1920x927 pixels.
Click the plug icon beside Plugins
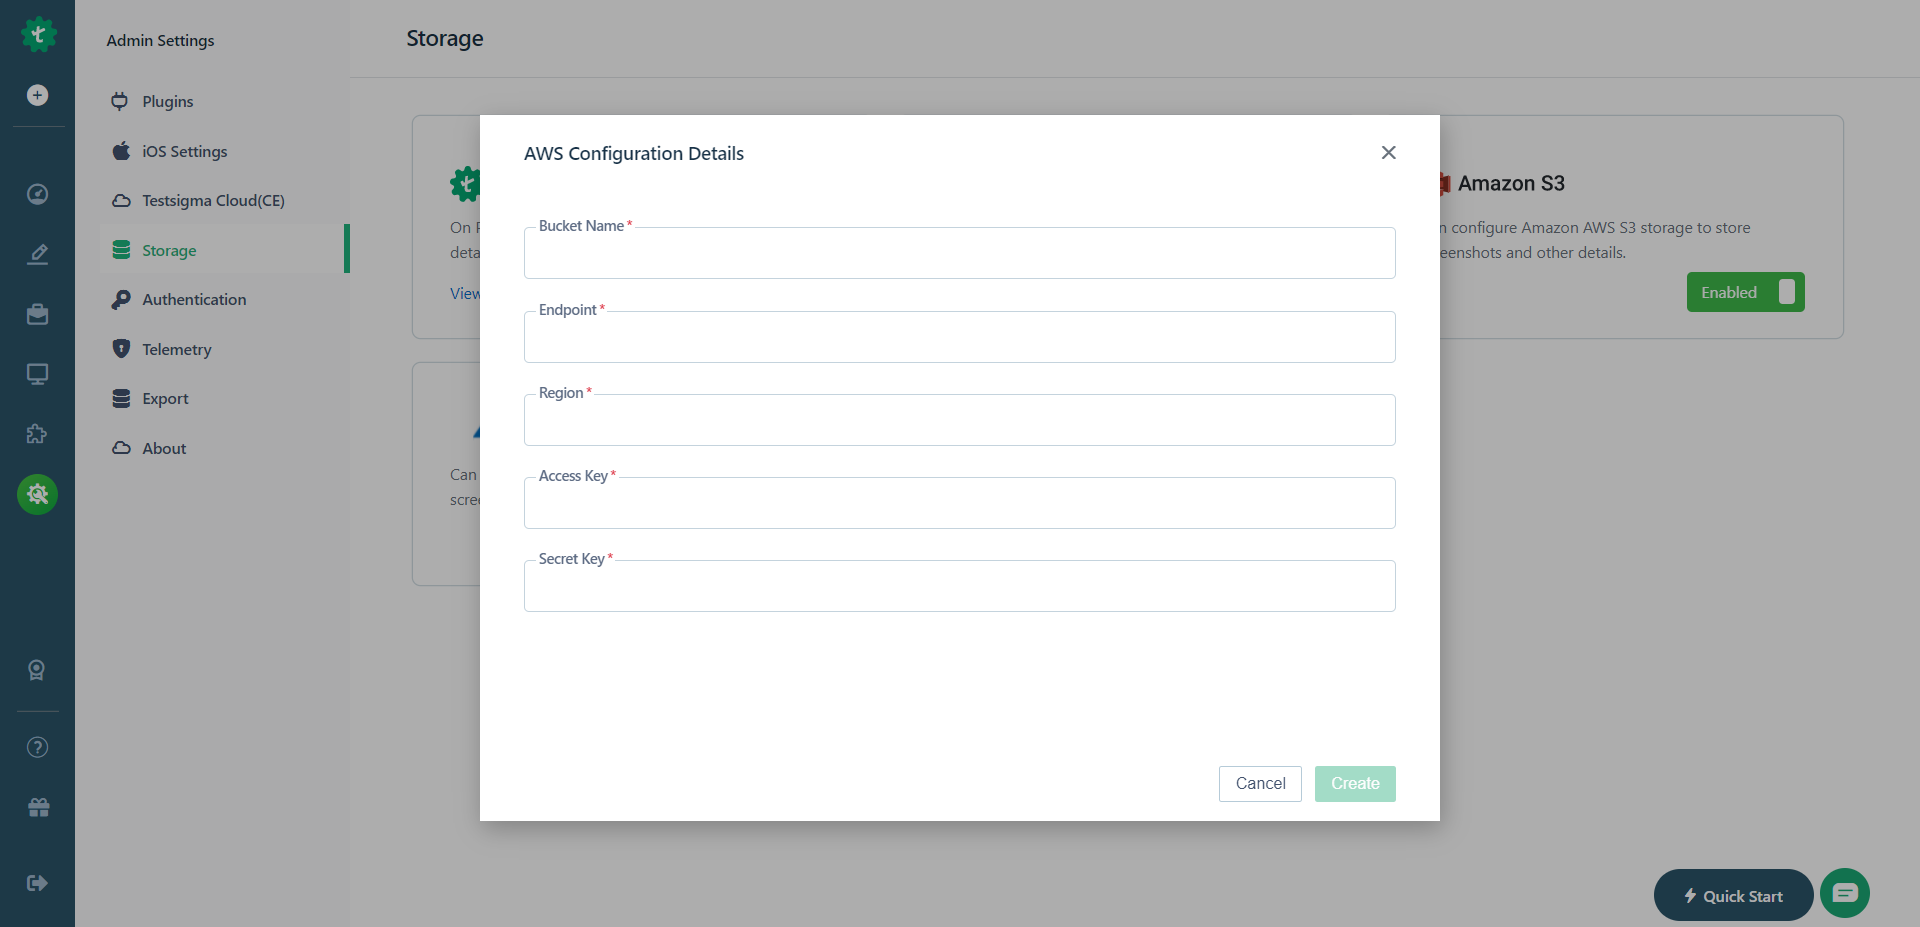pos(120,101)
